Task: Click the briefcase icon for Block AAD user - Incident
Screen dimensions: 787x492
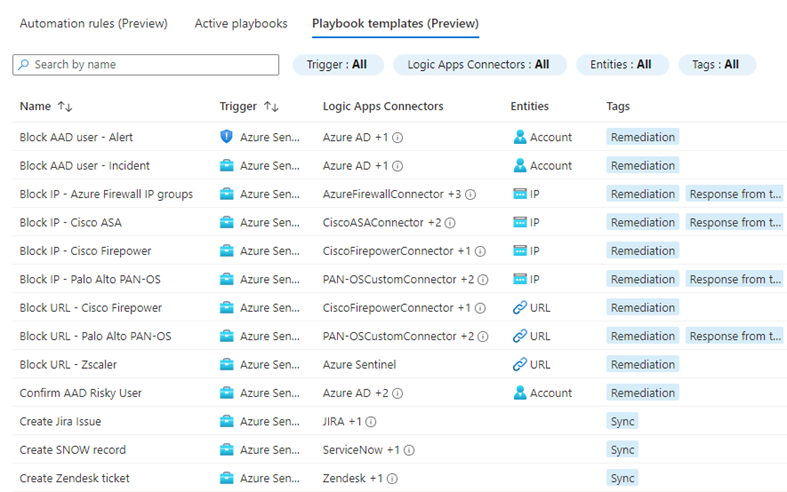Action: (227, 166)
